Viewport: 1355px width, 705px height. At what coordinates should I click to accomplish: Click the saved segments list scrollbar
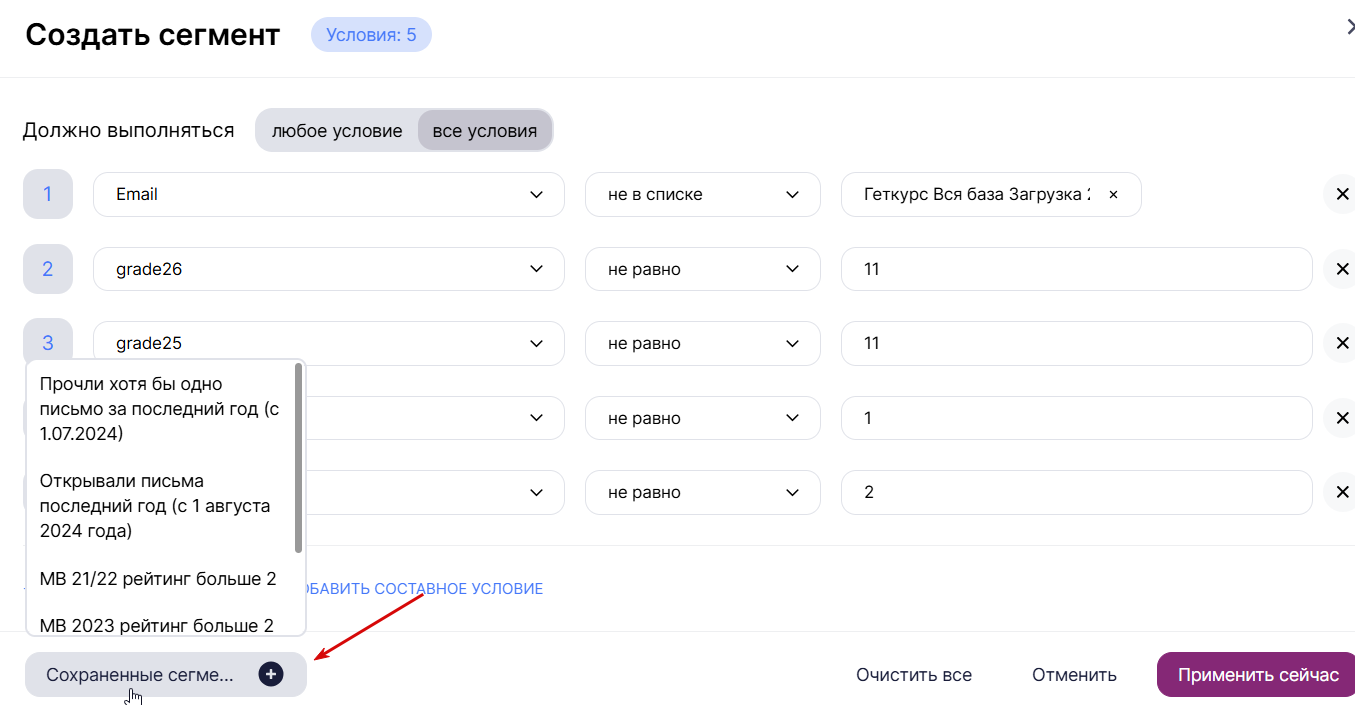pyautogui.click(x=299, y=458)
